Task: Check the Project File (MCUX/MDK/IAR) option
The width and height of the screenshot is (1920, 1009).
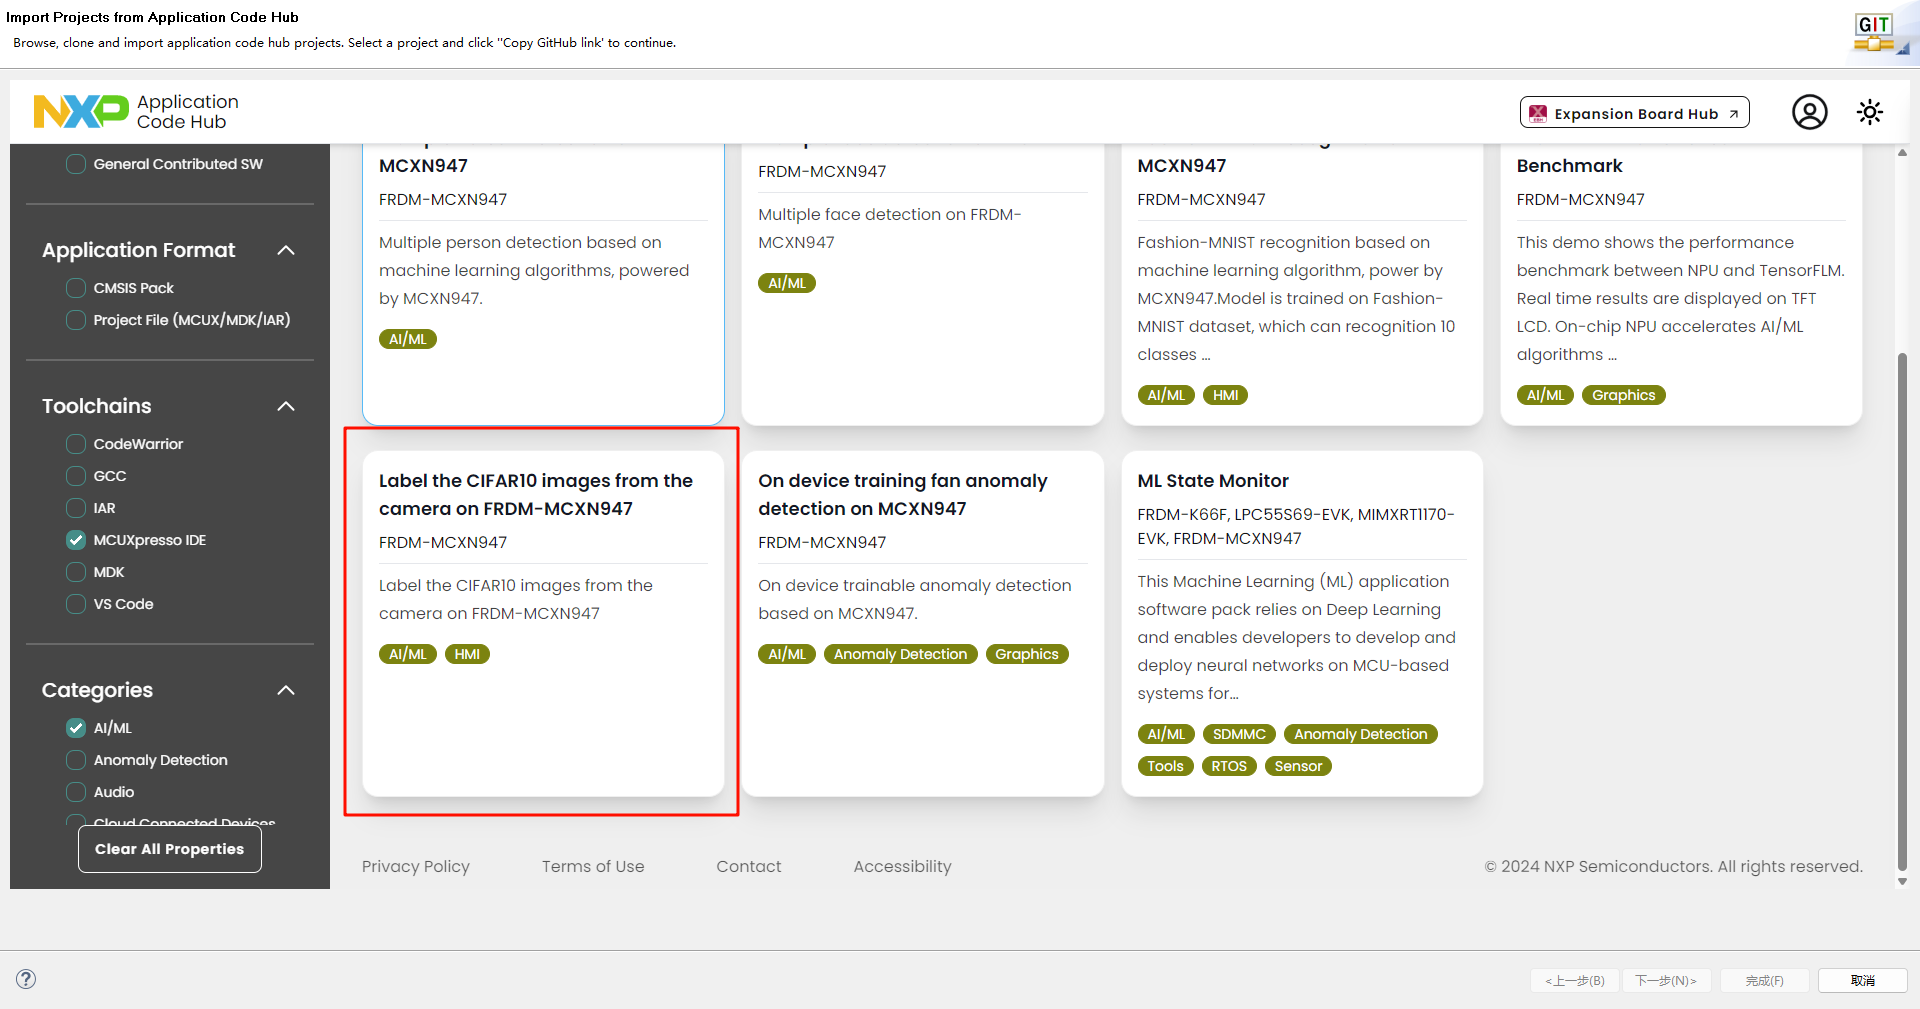Action: (x=76, y=320)
